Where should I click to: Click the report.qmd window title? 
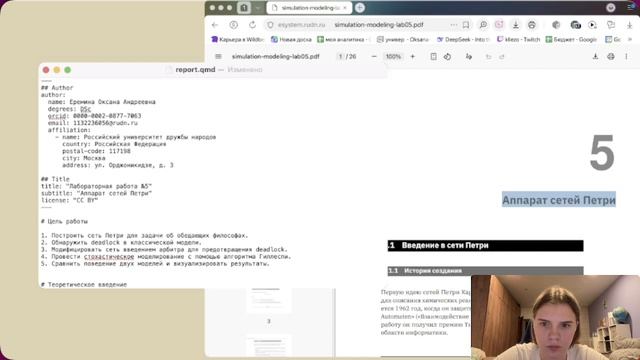tap(196, 70)
